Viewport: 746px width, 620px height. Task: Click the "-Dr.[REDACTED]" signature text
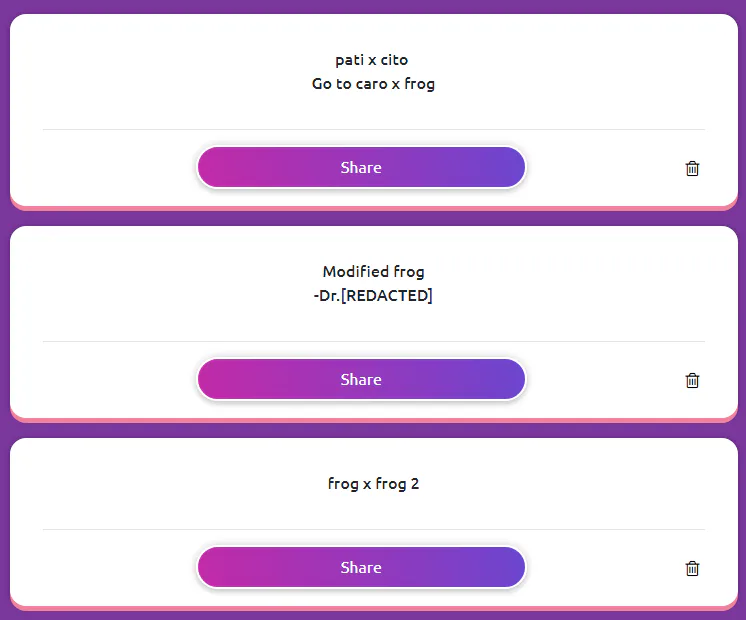coord(373,296)
